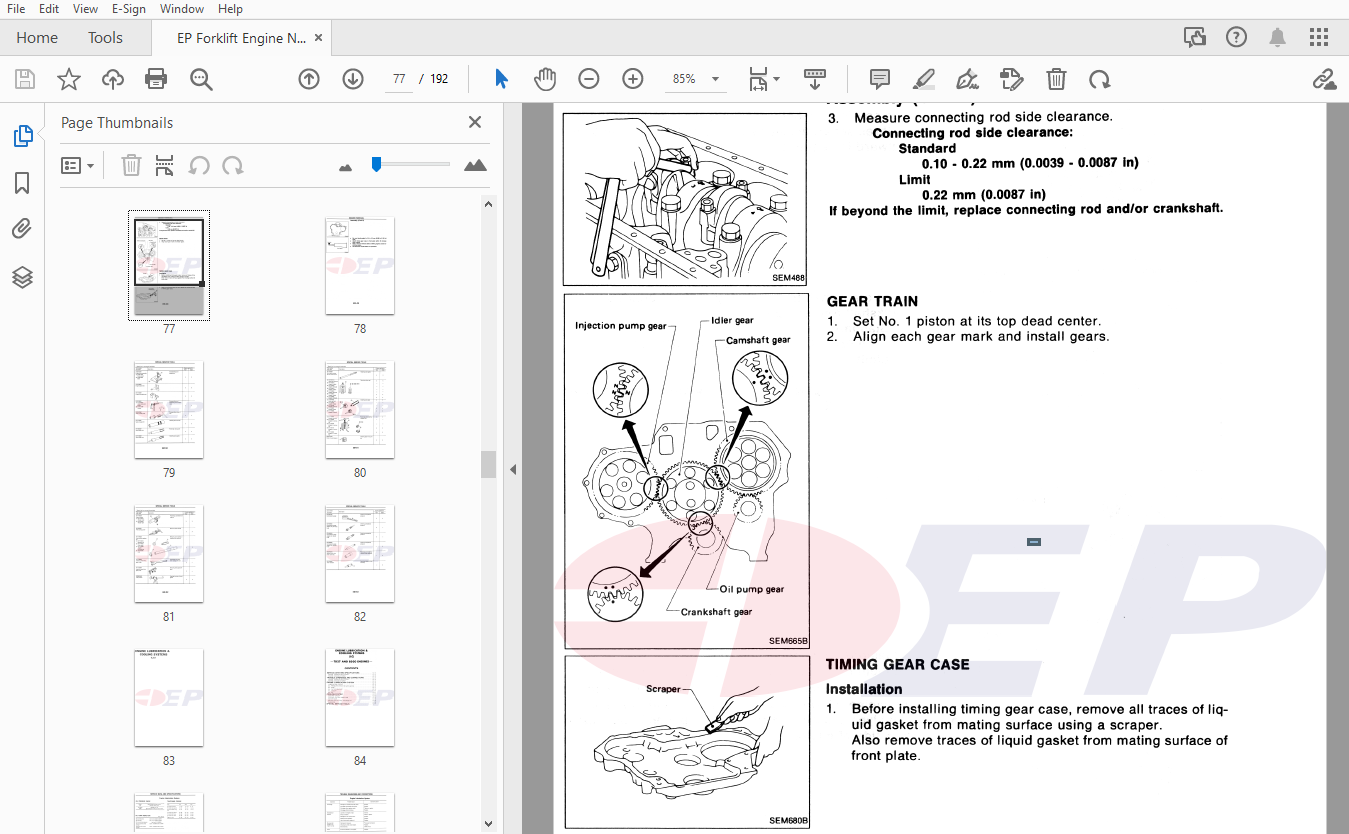The width and height of the screenshot is (1349, 834).
Task: Zoom in with plus circle icon
Action: 633,79
